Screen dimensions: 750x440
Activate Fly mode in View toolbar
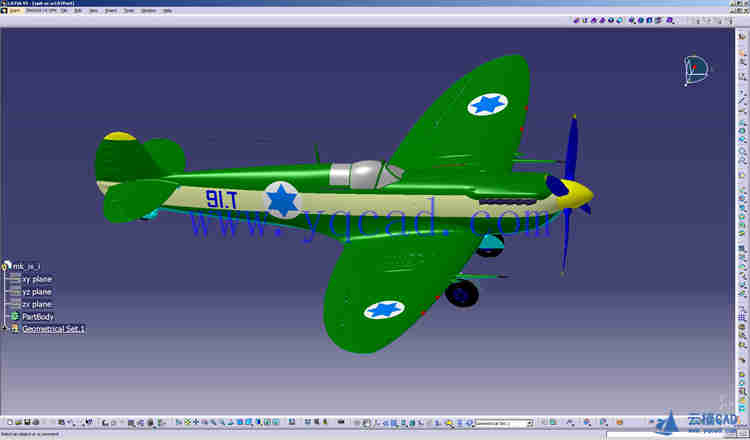point(178,423)
